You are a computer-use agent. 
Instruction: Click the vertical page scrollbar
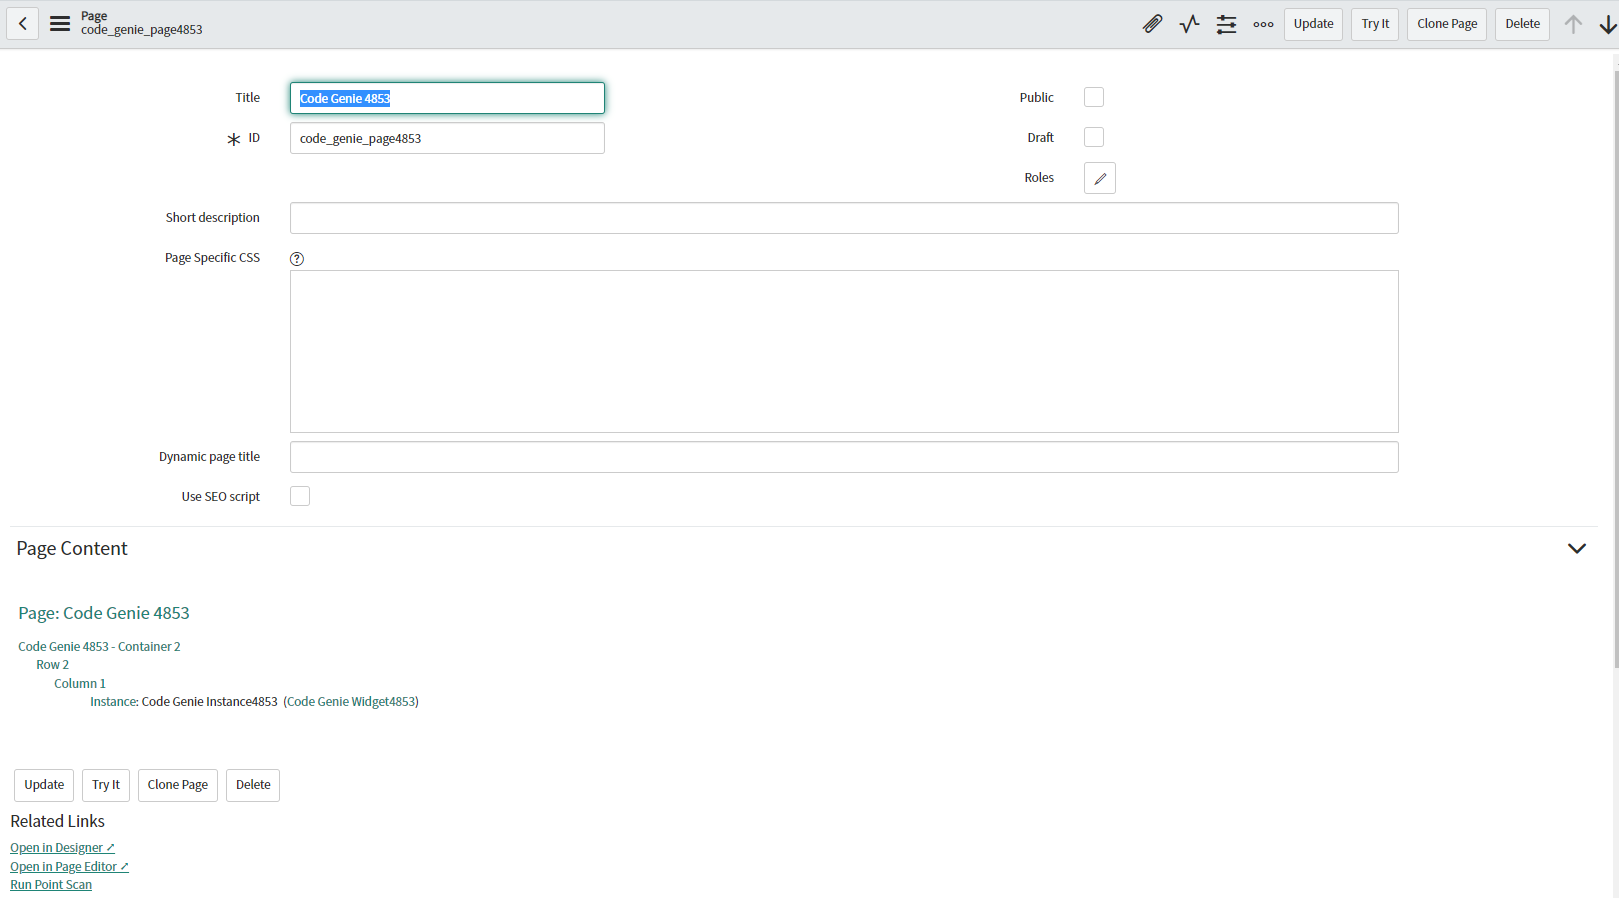coord(1616,370)
